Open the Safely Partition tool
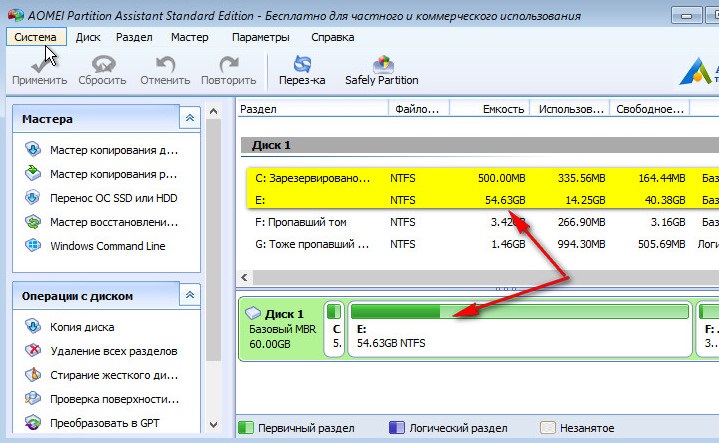The height and width of the screenshot is (443, 719). click(x=382, y=70)
